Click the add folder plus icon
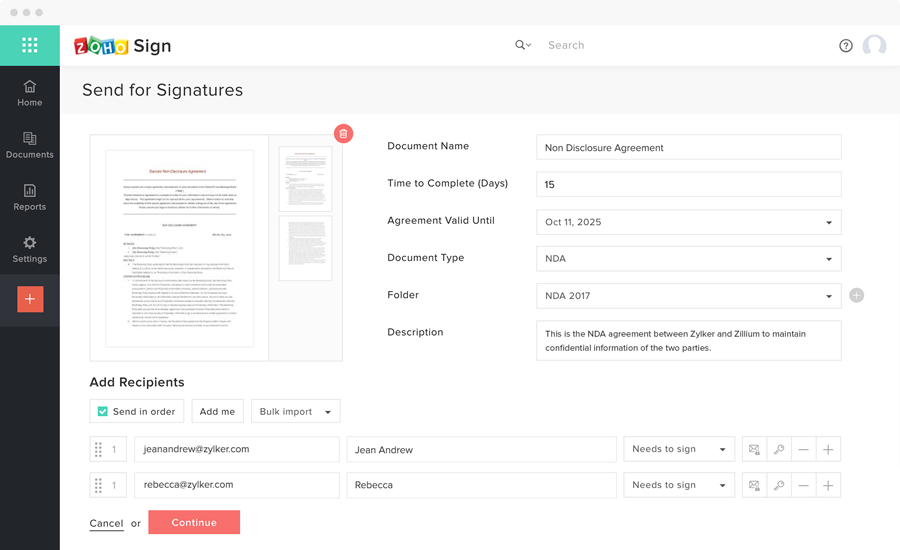 point(856,295)
